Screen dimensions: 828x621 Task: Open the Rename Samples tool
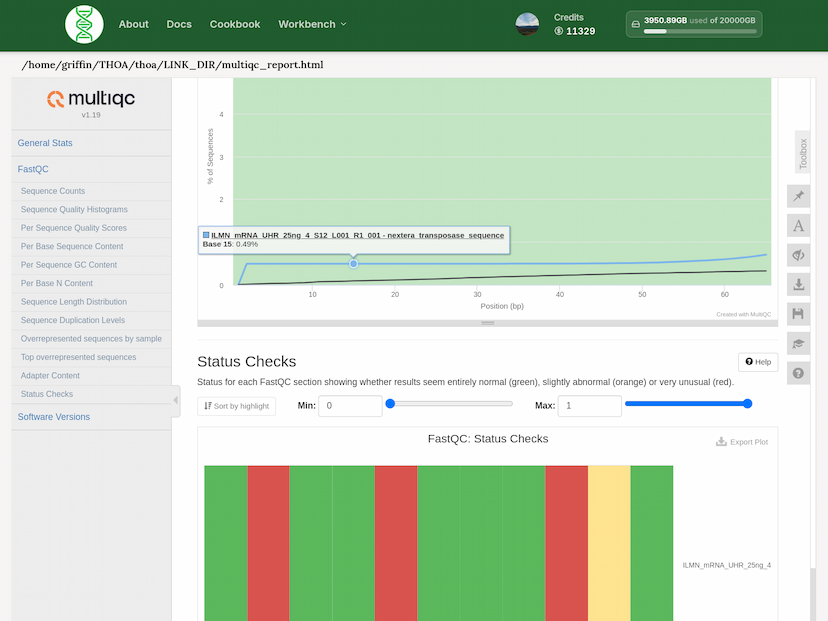pyautogui.click(x=798, y=225)
